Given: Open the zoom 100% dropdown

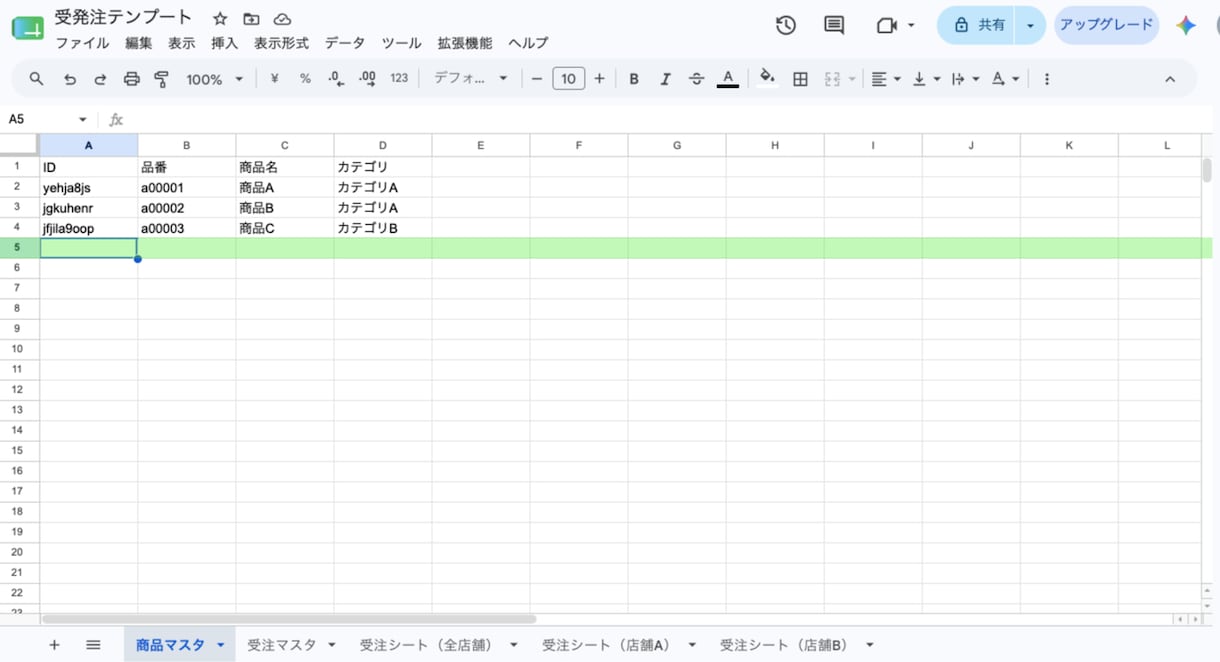Looking at the screenshot, I should pyautogui.click(x=214, y=79).
